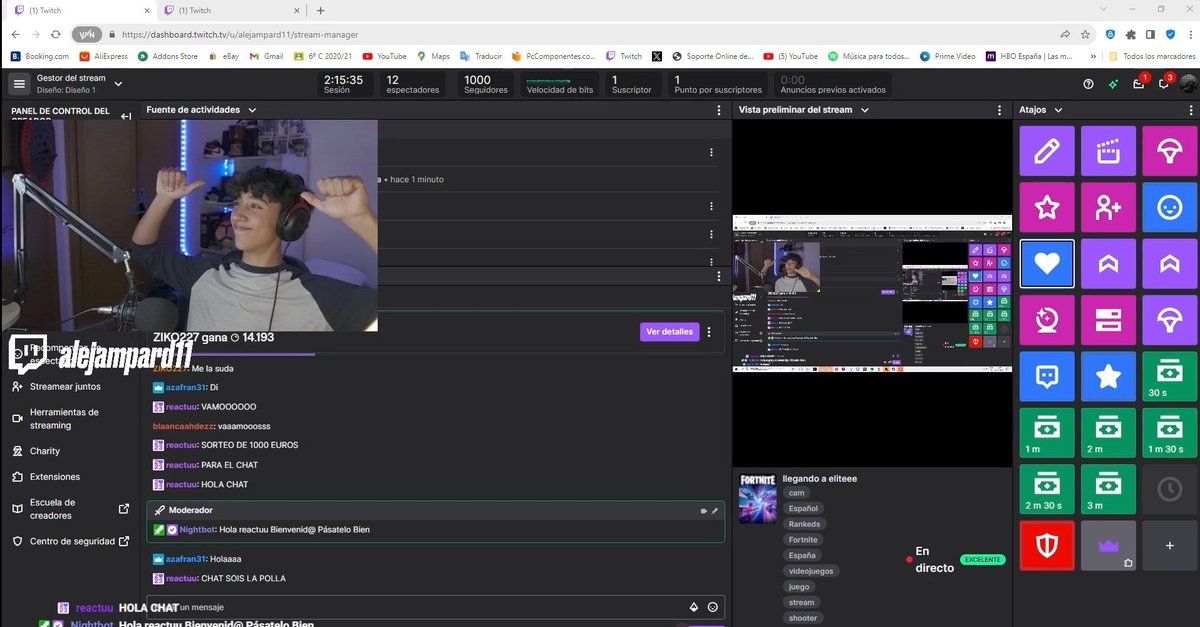1200x627 pixels.
Task: Open three-dot menu beside Ver detalles
Action: pos(709,332)
